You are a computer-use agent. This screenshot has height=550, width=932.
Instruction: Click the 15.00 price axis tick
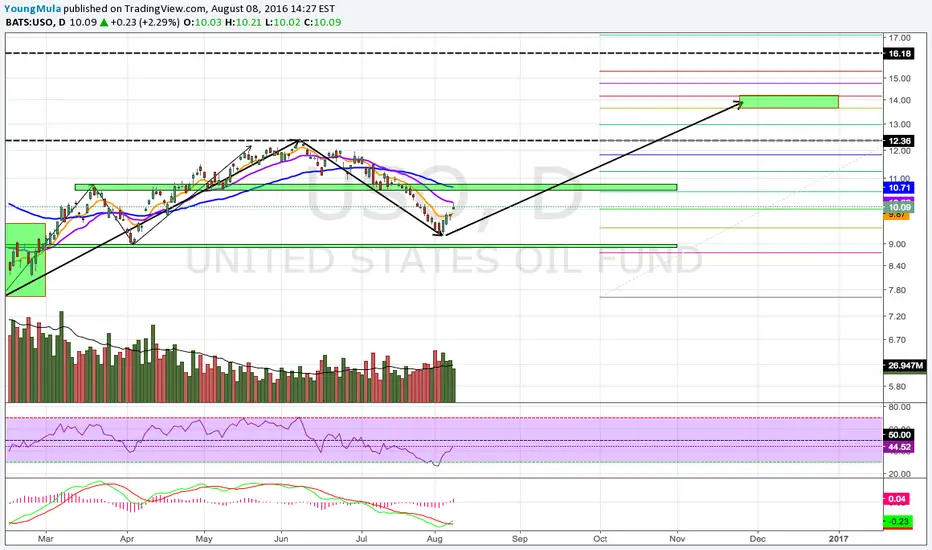tap(900, 78)
